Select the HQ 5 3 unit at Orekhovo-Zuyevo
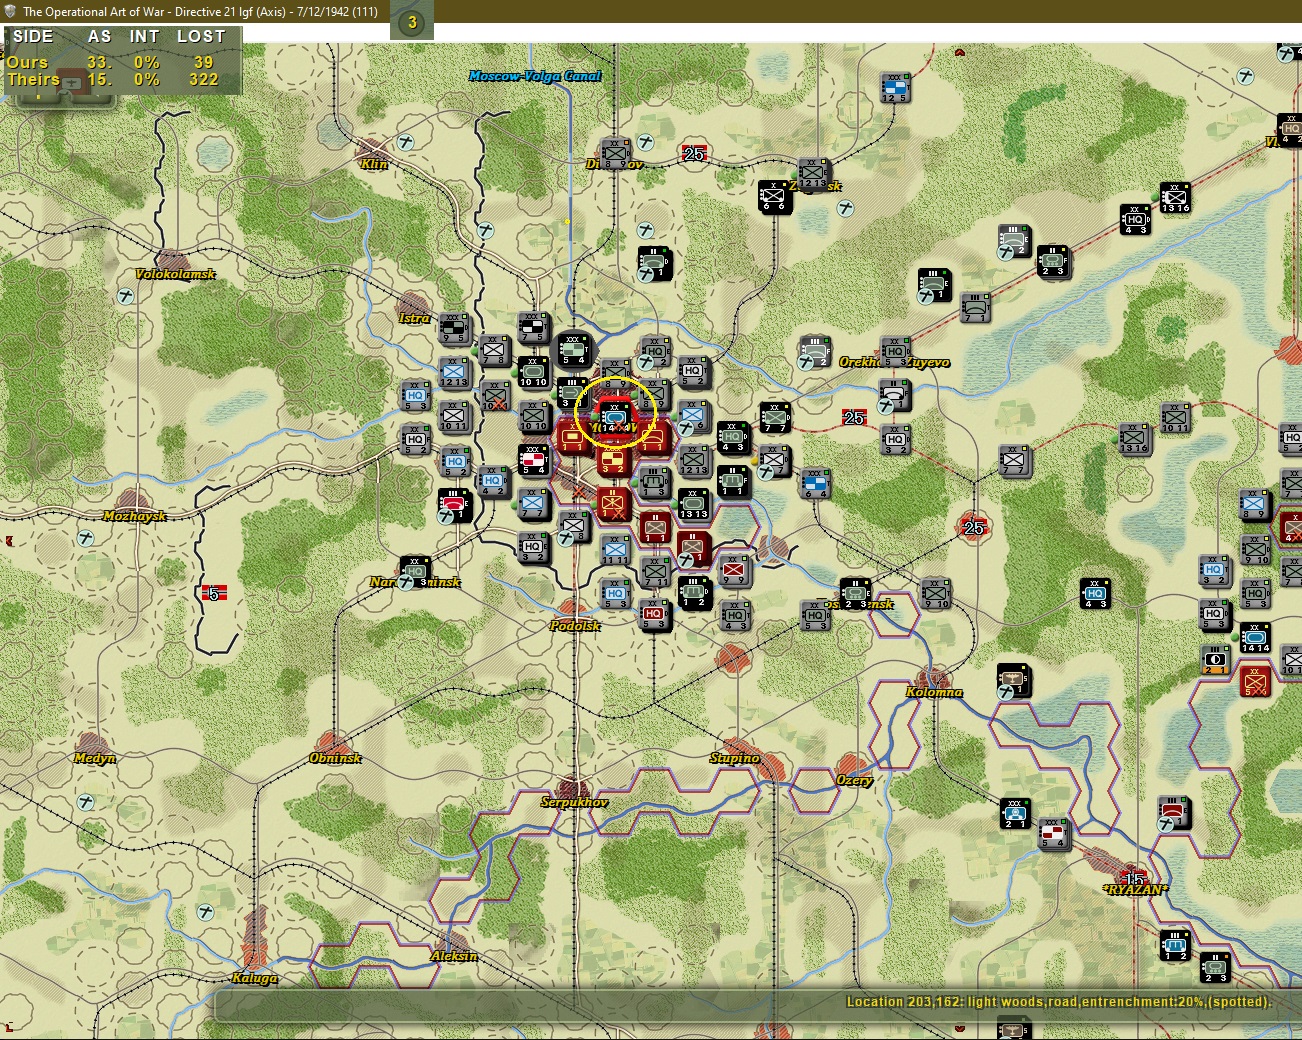 point(894,353)
